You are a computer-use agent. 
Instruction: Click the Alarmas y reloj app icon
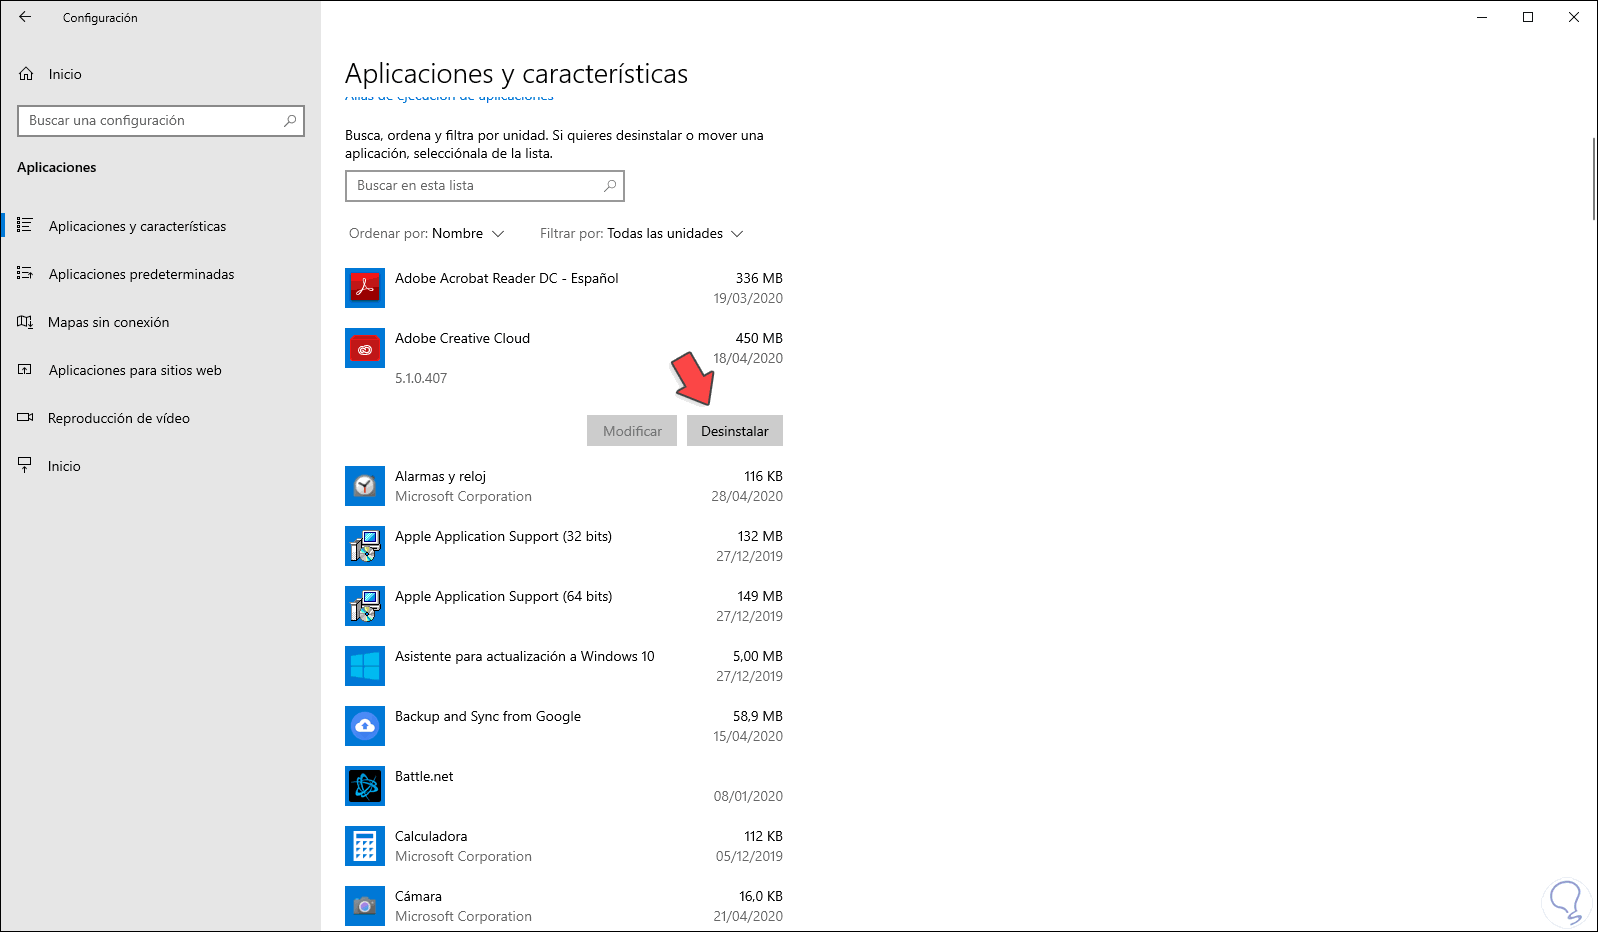(365, 486)
